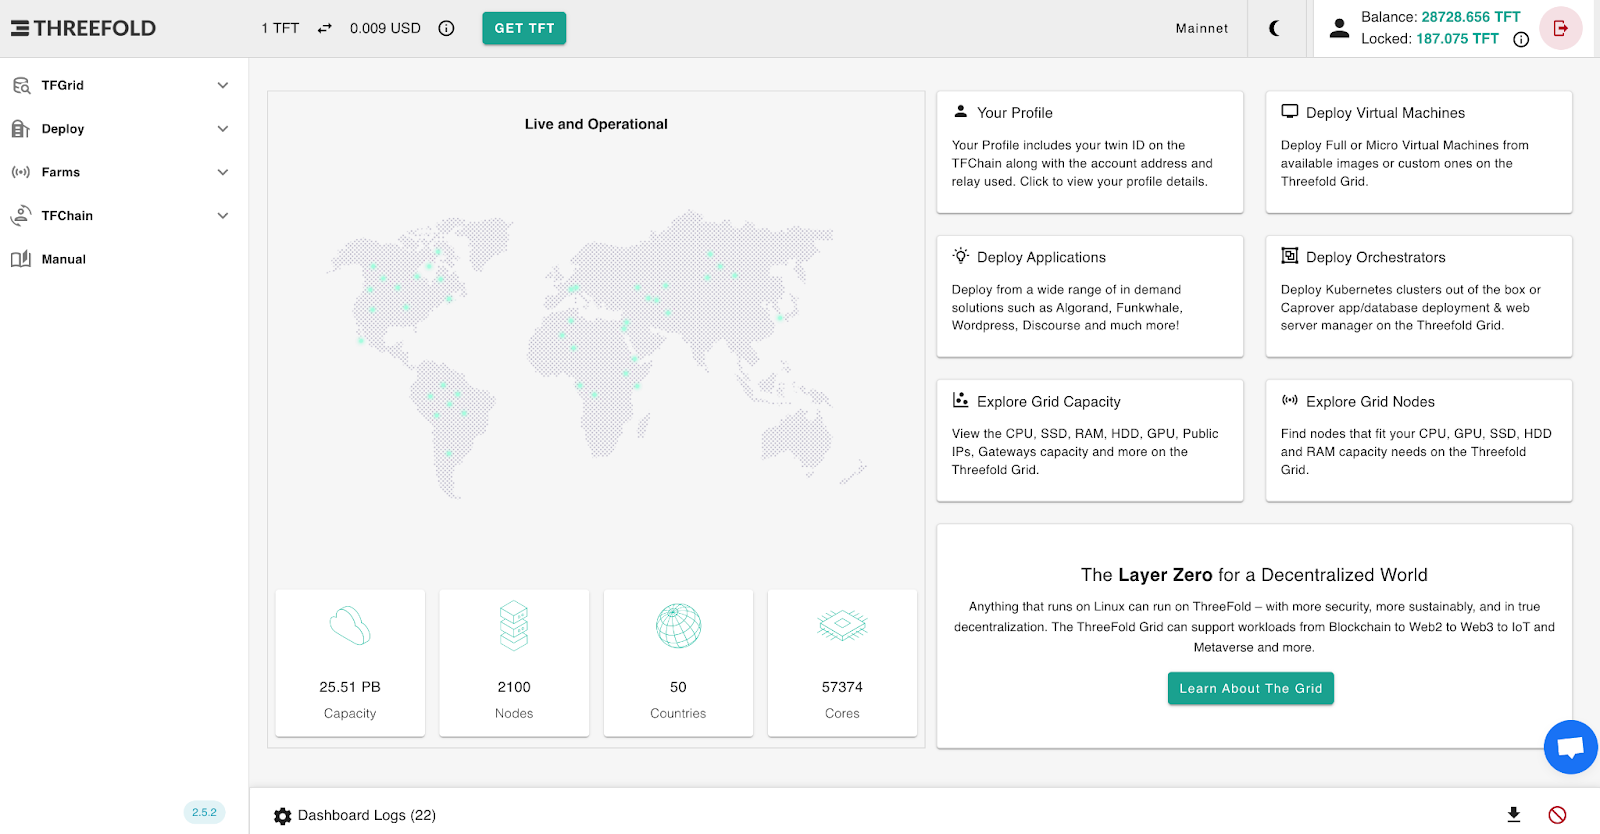1600x834 pixels.
Task: Click the Deploy sidebar icon
Action: pyautogui.click(x=20, y=128)
